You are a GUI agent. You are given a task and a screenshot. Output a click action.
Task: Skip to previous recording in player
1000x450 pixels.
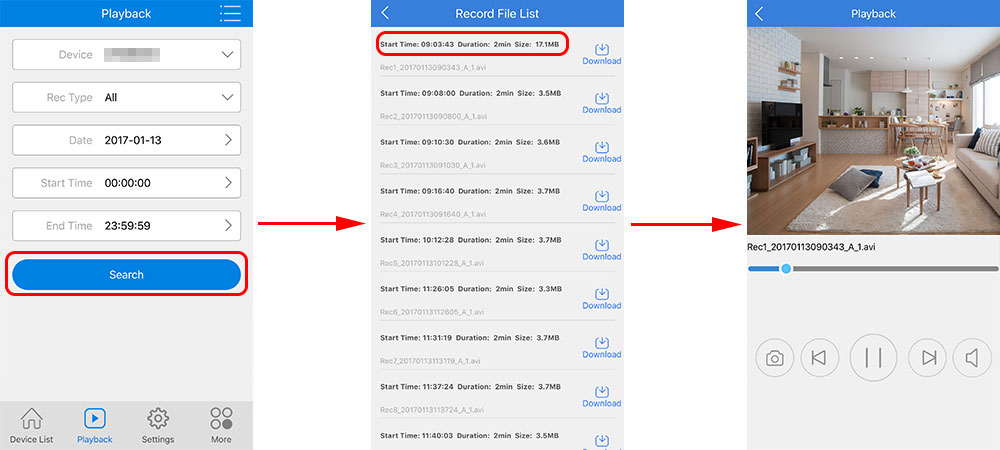pyautogui.click(x=819, y=358)
